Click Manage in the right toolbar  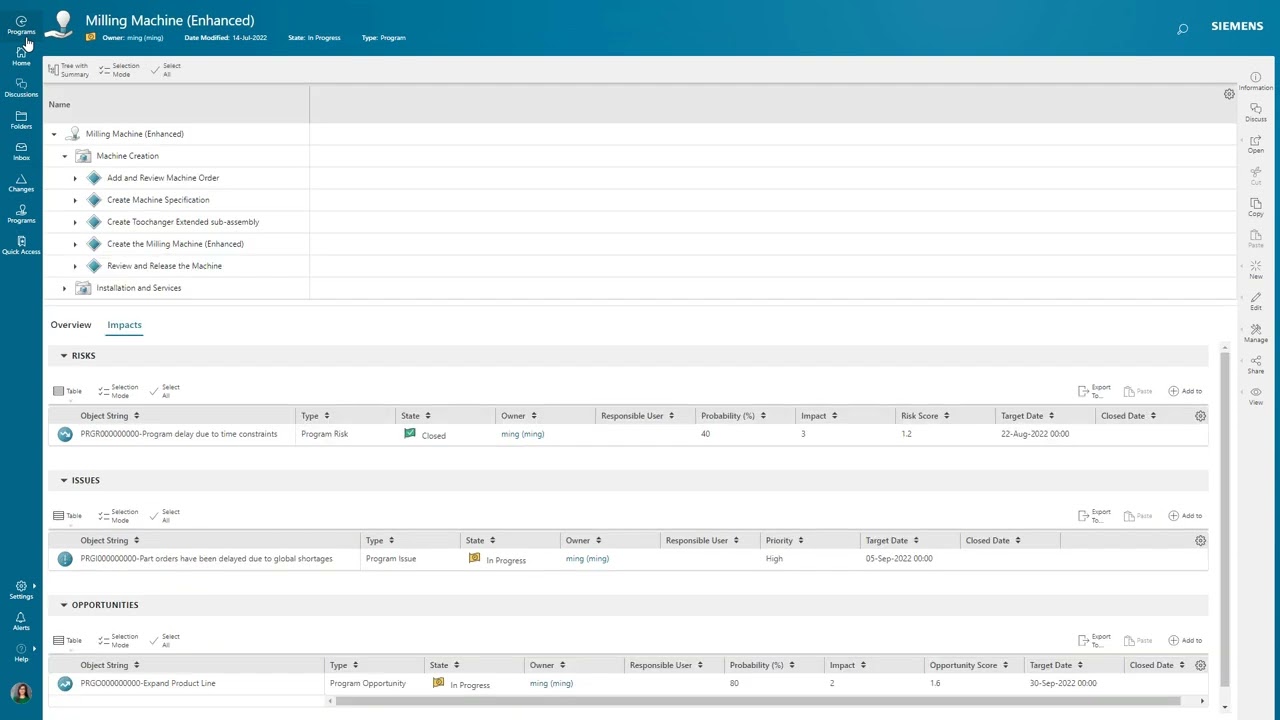pos(1256,333)
